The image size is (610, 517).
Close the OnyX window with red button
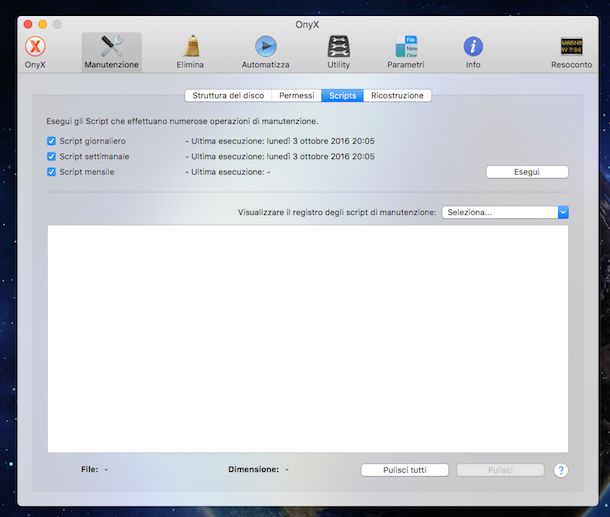[28, 25]
